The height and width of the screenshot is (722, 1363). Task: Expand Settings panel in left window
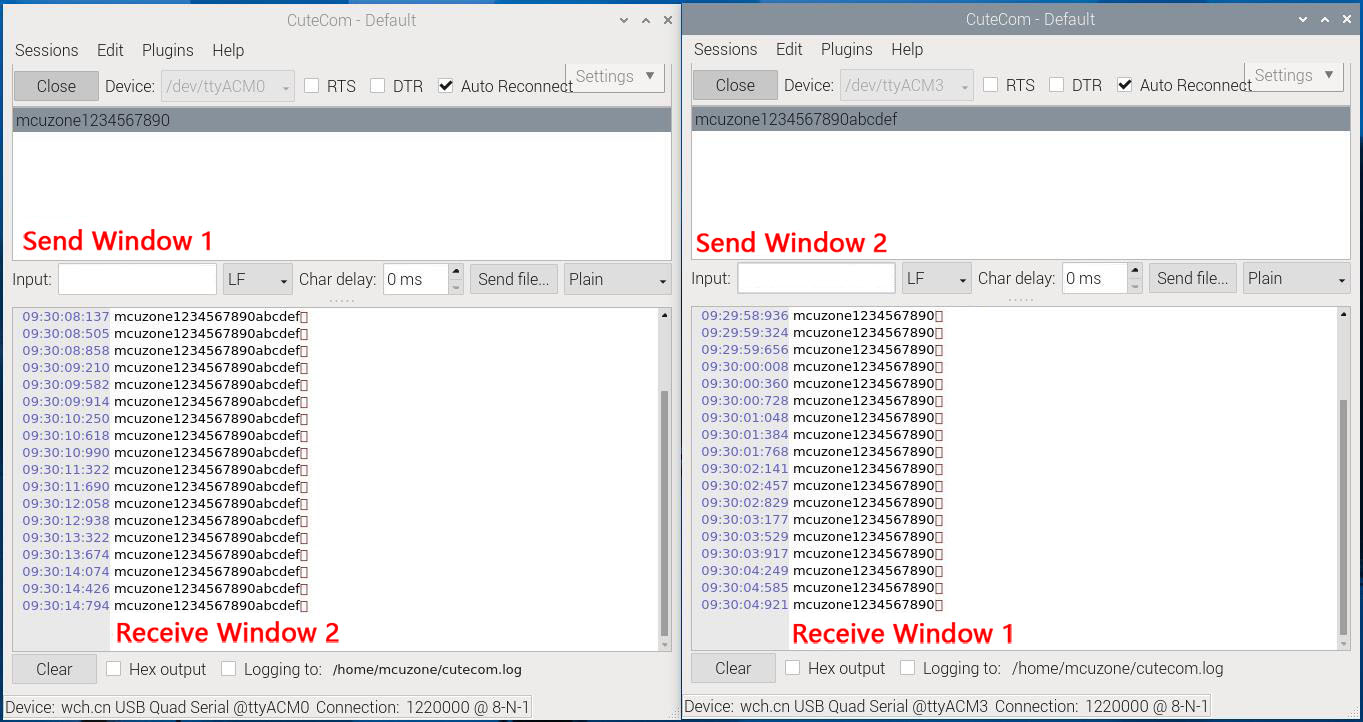pyautogui.click(x=615, y=77)
